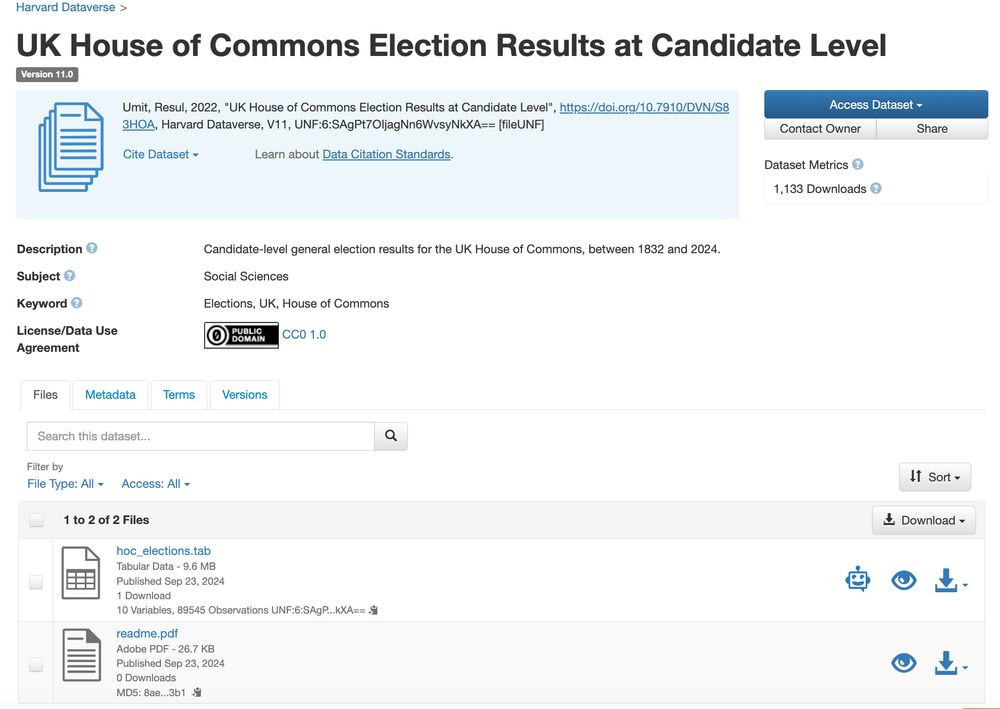The height and width of the screenshot is (709, 1000).
Task: Open the Sort dropdown
Action: tap(935, 477)
